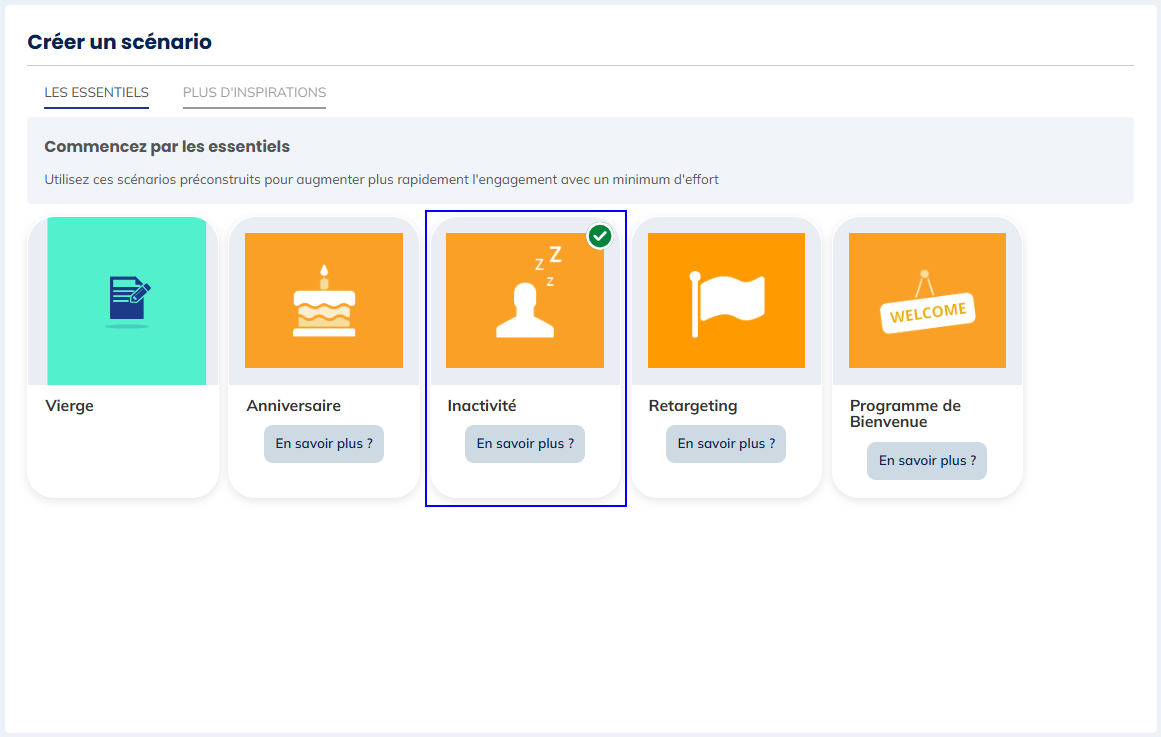The width and height of the screenshot is (1161, 737).
Task: Click the blank document pencil icon
Action: [128, 301]
